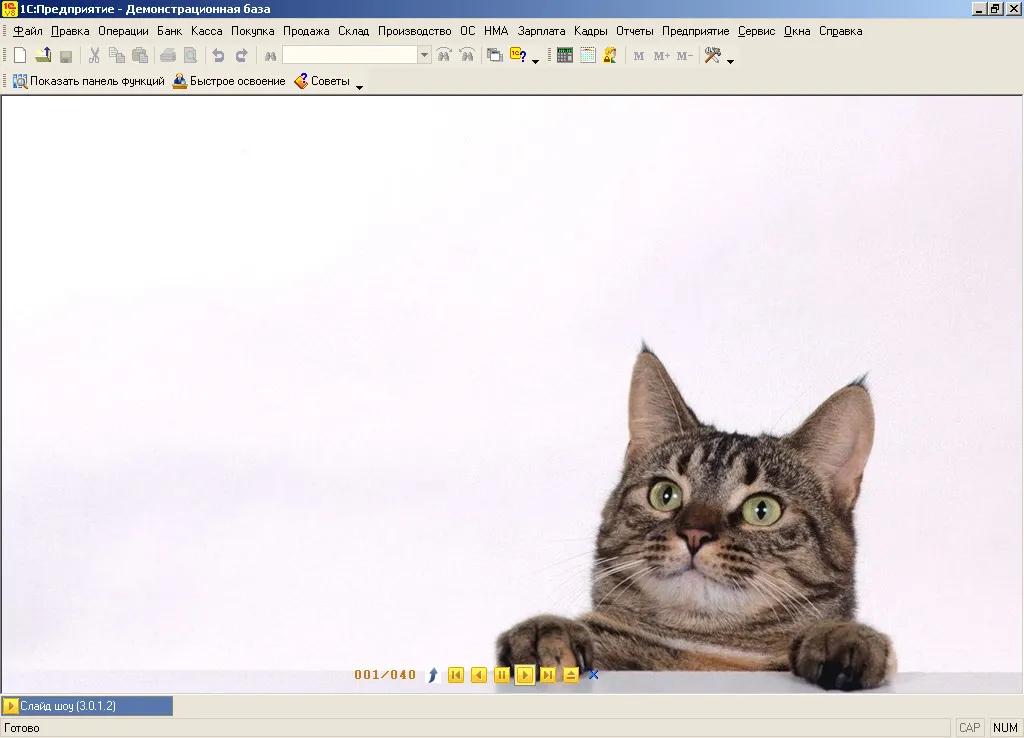Click the Save diskette icon
Screen dimensions: 1024x738
point(66,56)
